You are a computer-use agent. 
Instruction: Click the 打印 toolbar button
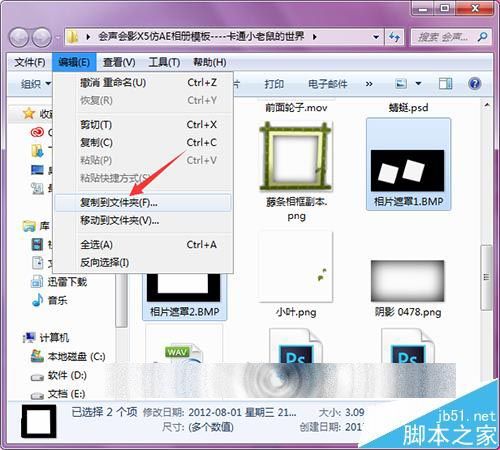click(274, 84)
